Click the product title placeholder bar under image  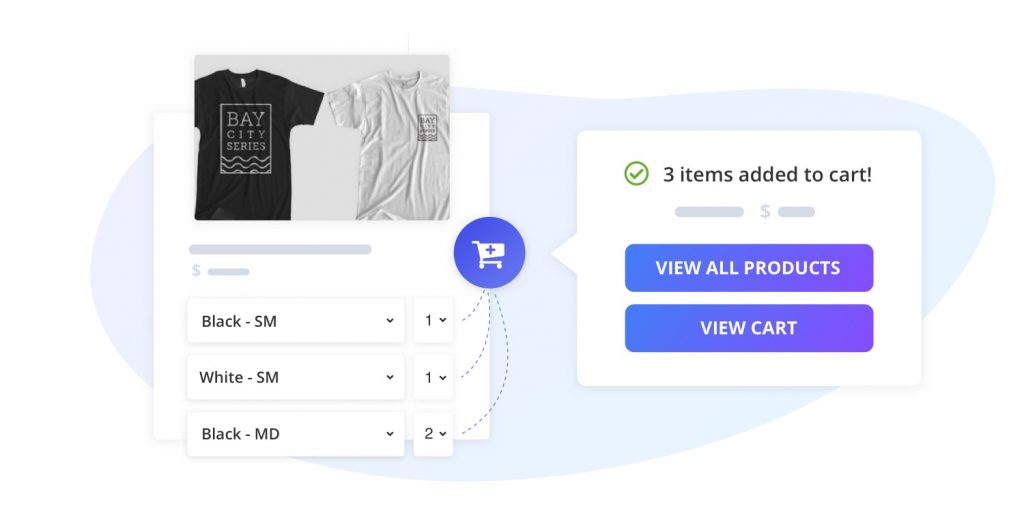[x=280, y=250]
